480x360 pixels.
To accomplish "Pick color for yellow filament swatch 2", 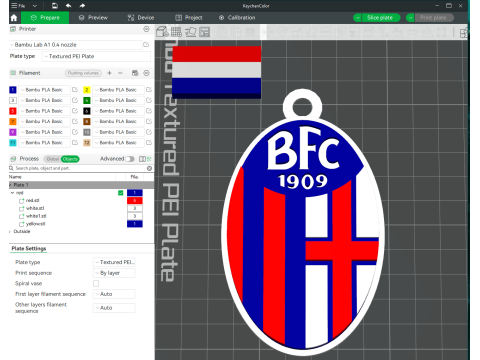I will coord(87,90).
